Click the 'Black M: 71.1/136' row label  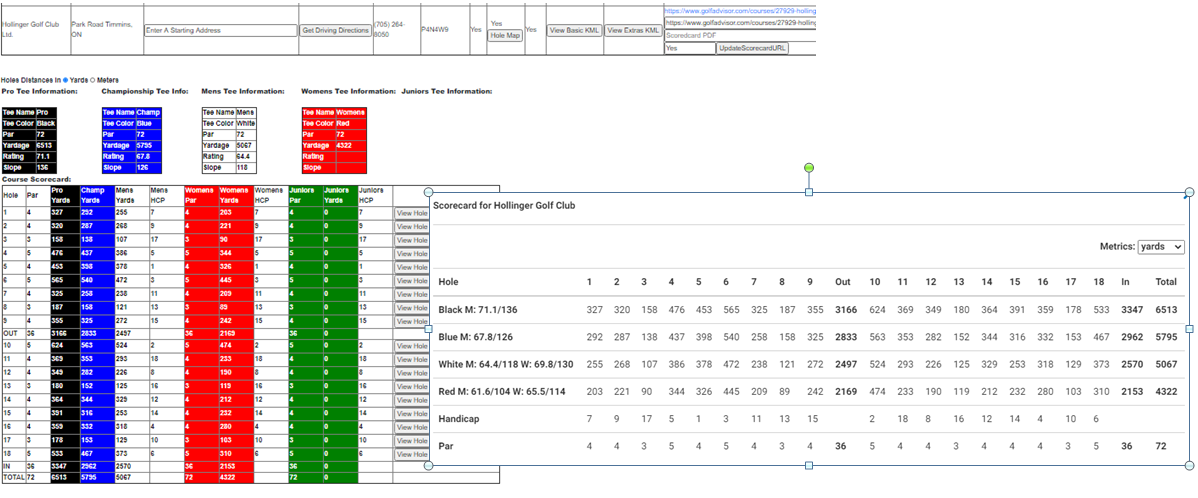pos(476,309)
